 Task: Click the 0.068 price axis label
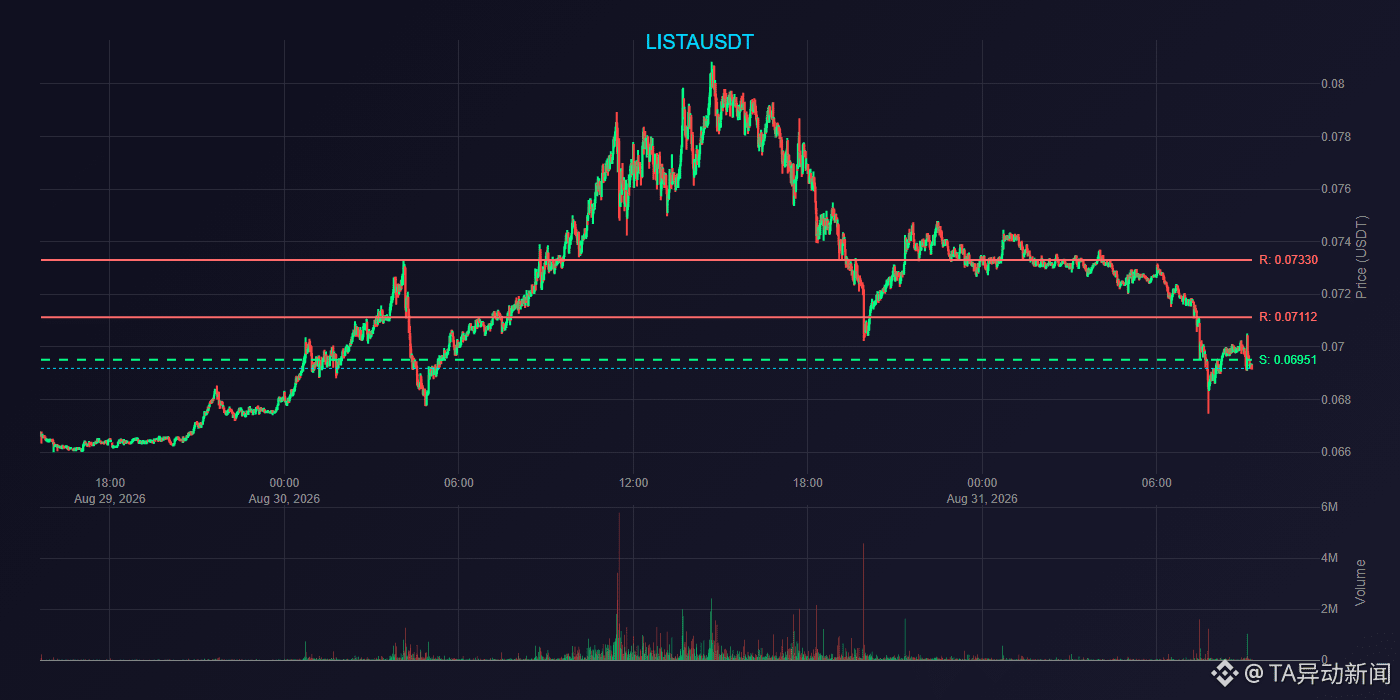pyautogui.click(x=1335, y=400)
